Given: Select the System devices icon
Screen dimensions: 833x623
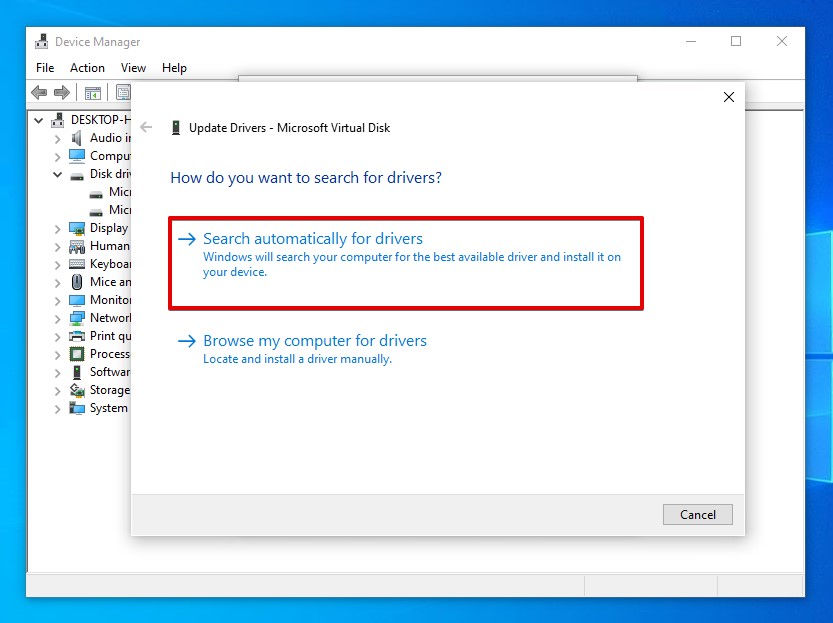Looking at the screenshot, I should click(x=77, y=408).
